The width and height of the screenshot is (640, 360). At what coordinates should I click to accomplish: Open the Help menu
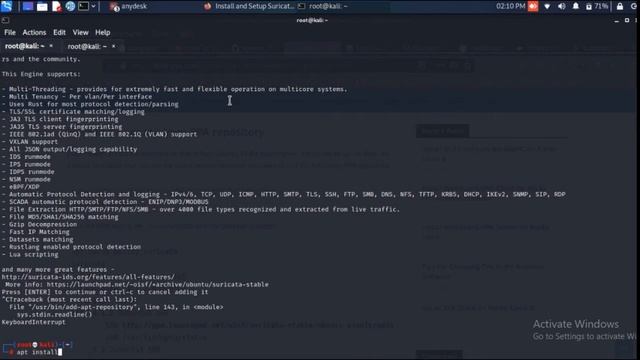point(103,32)
